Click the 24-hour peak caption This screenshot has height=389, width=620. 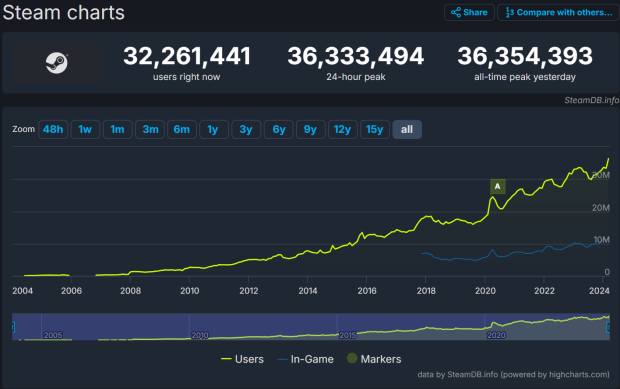[355, 77]
